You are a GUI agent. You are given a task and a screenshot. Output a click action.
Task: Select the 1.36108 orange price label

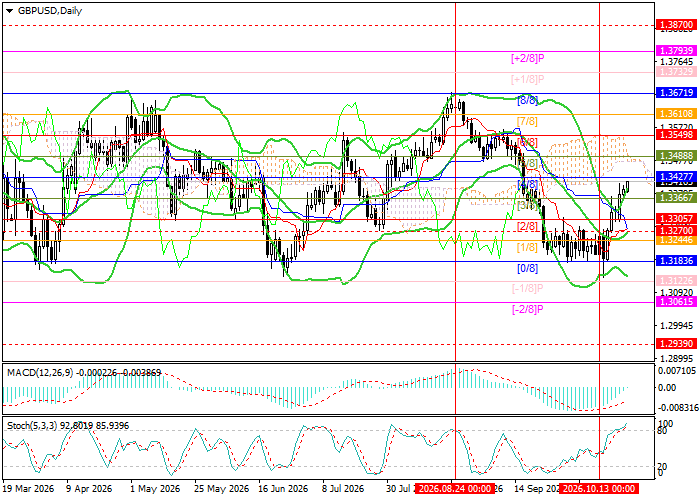pyautogui.click(x=677, y=114)
